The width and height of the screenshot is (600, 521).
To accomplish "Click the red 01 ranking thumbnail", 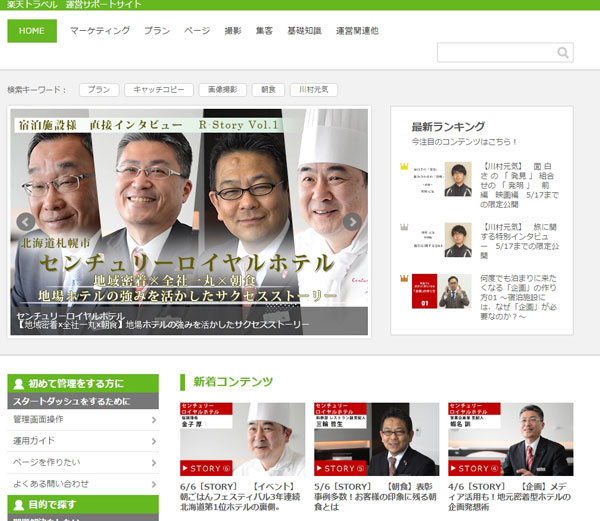I will (442, 291).
